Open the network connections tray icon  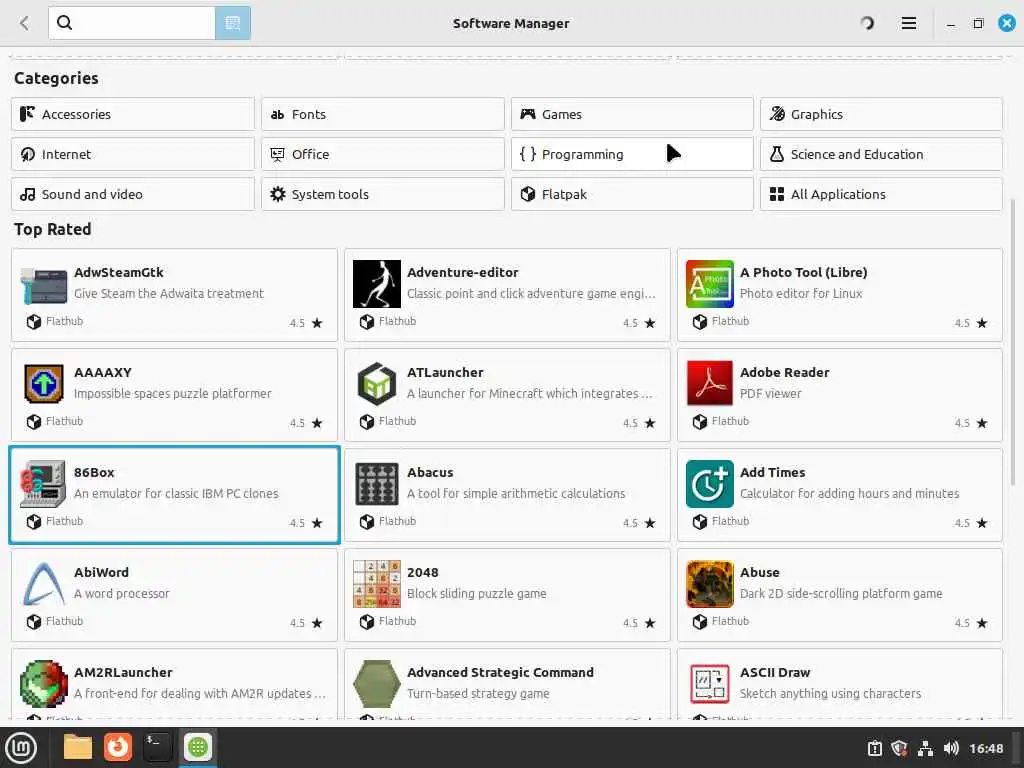(925, 748)
